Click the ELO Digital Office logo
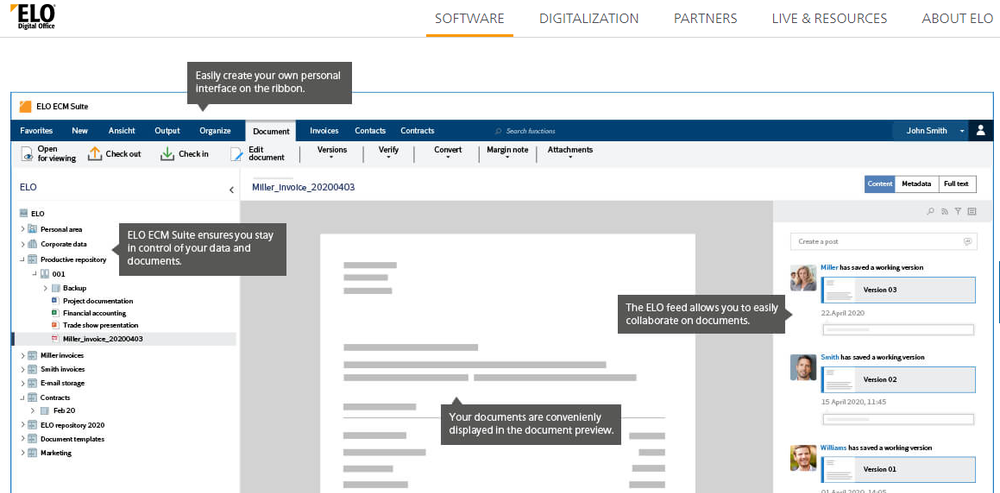Screen dimensions: 1000x493 pyautogui.click(x=33, y=17)
